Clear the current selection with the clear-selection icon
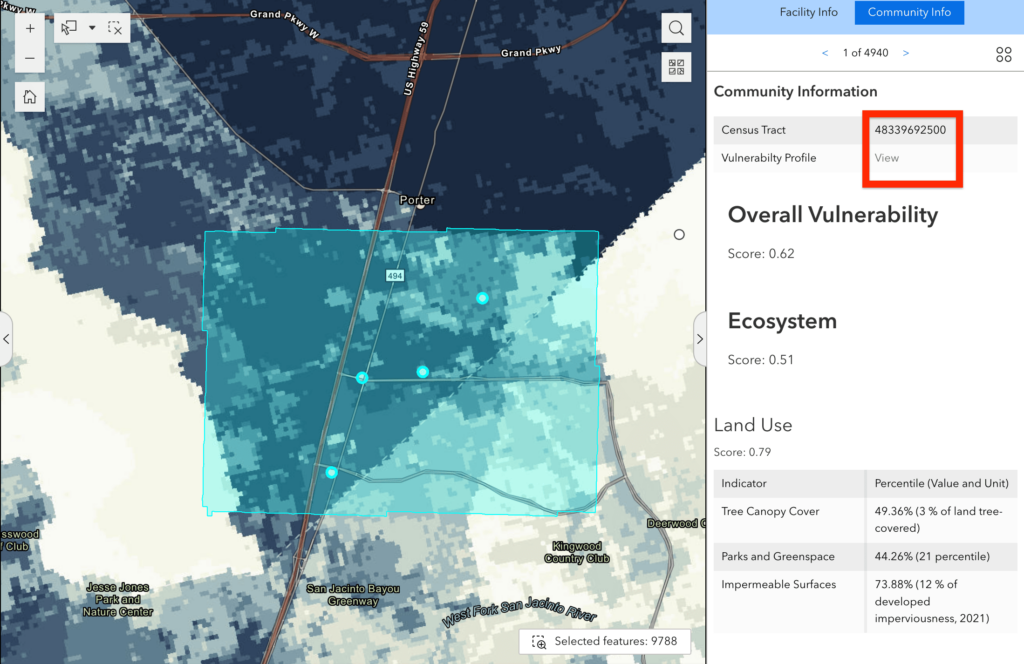This screenshot has width=1024, height=664. [115, 27]
